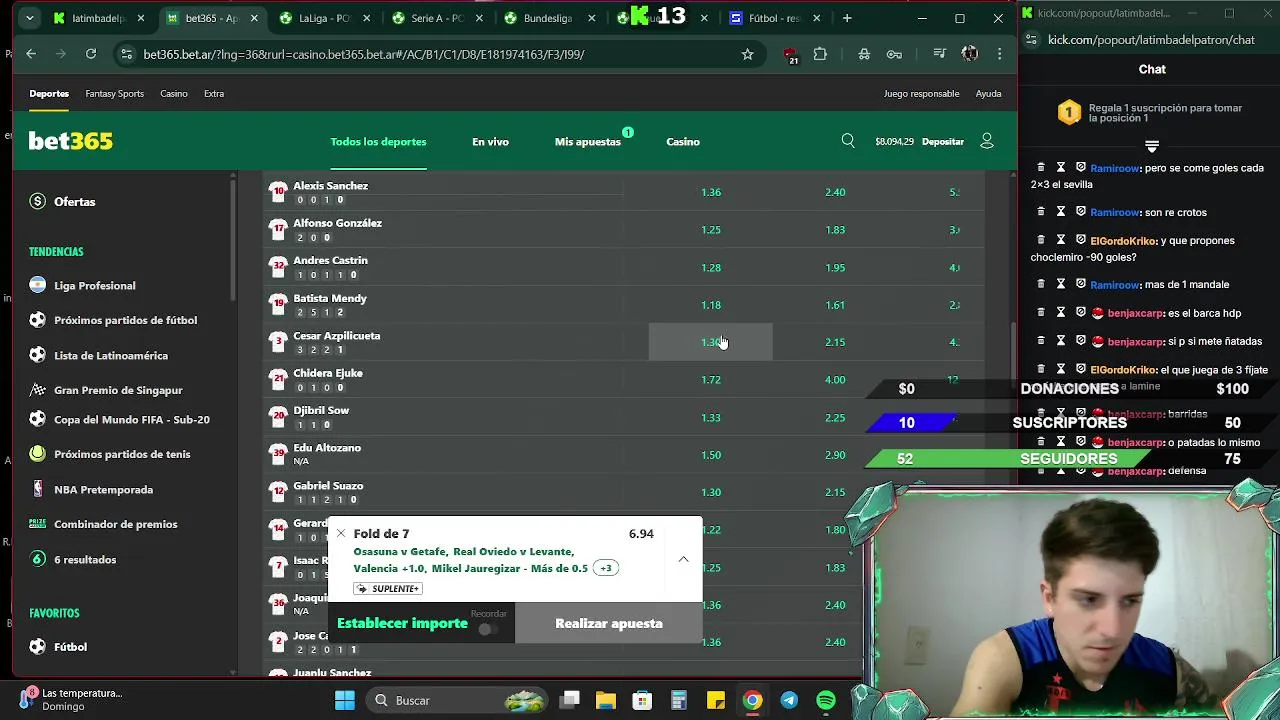Open browser extensions puzzle icon

pyautogui.click(x=820, y=54)
